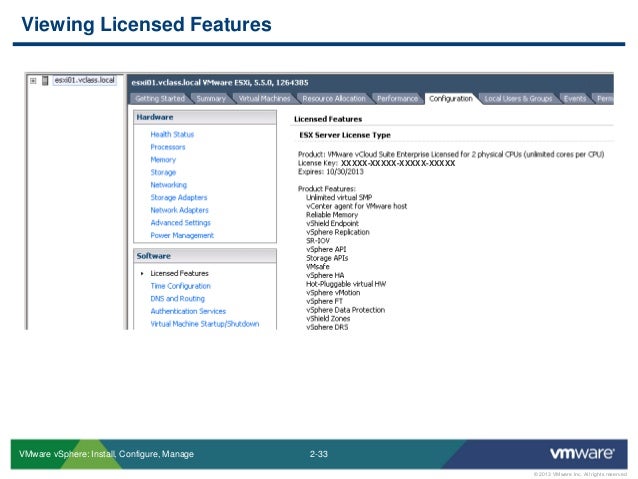Click the host server icon for esxi01.vclass.local
The height and width of the screenshot is (479, 638).
[45, 81]
